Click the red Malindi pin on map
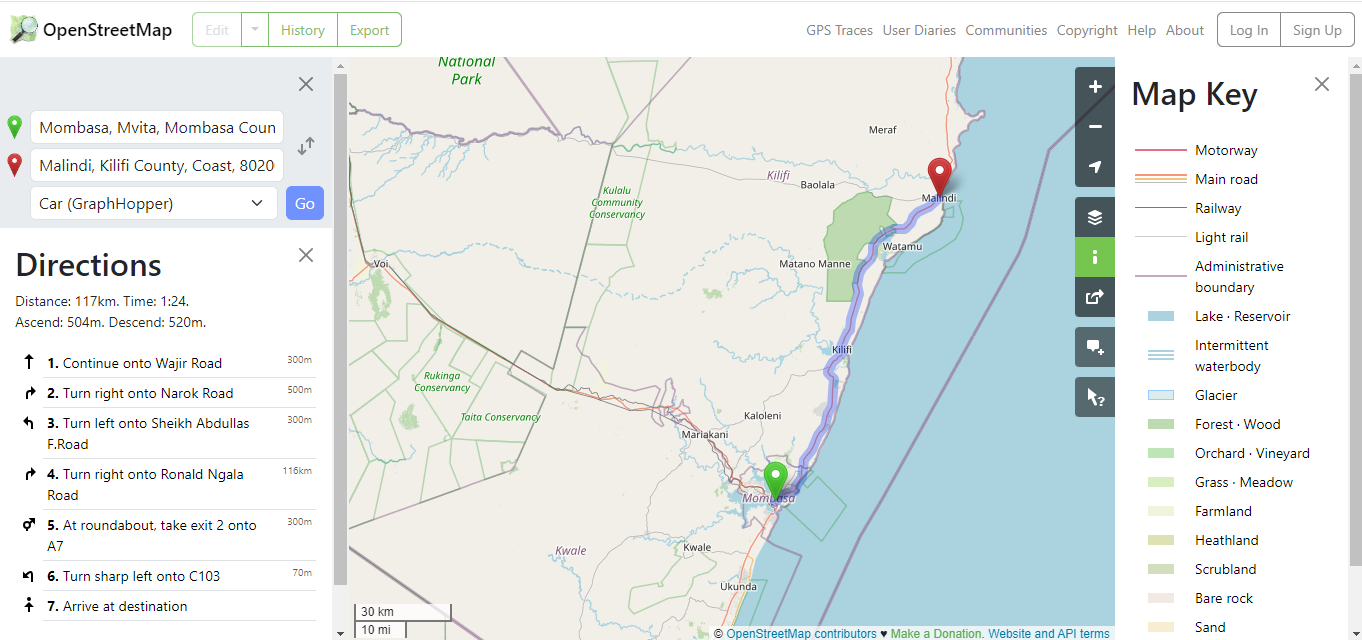The image size is (1362, 640). [939, 177]
